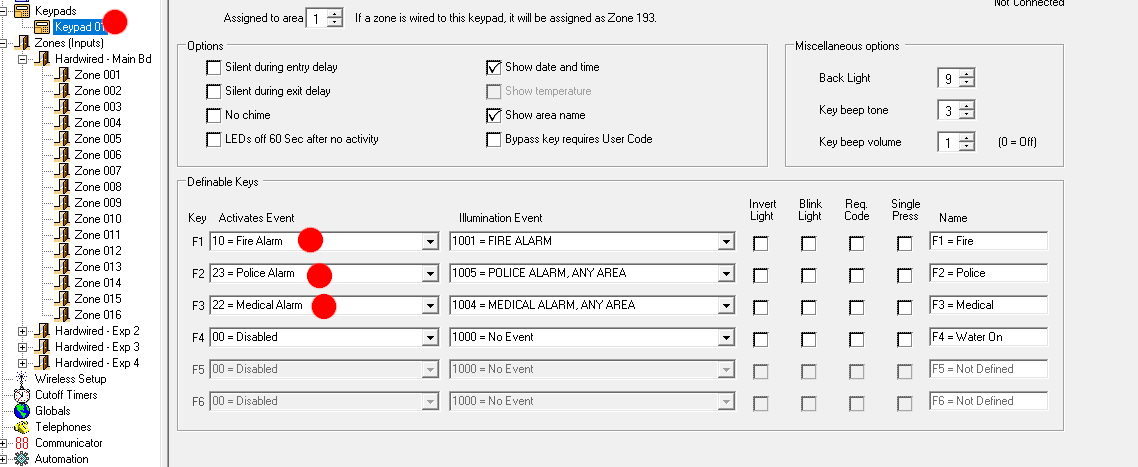
Task: Click the F4 Name text field
Action: (987, 338)
